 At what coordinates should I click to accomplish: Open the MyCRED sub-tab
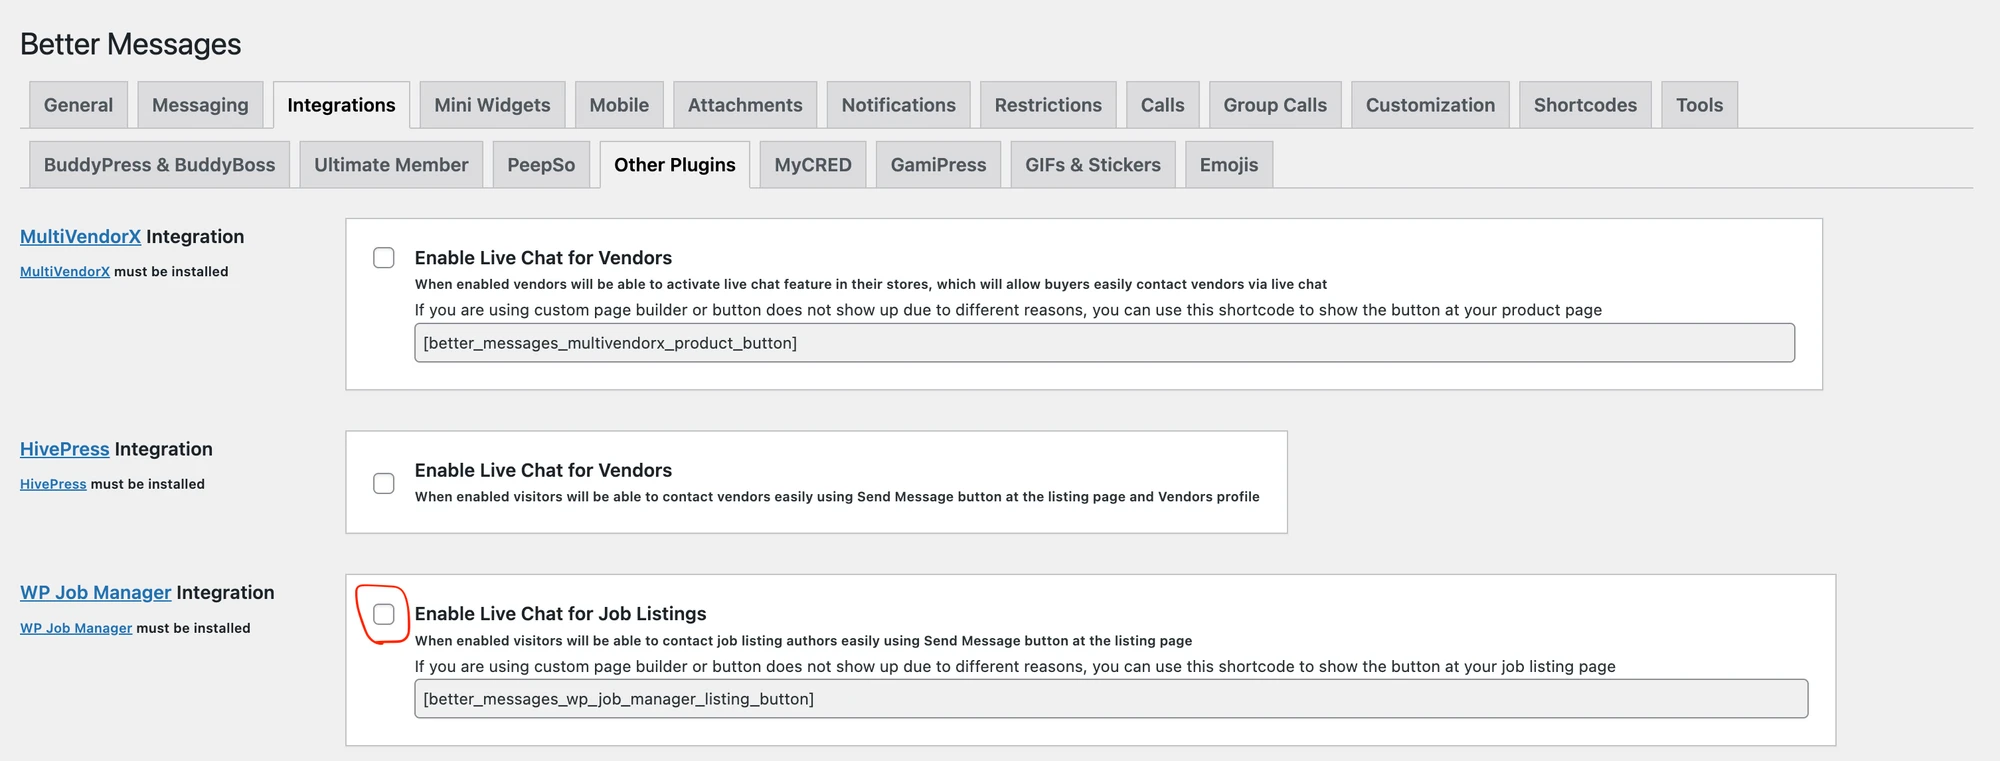coord(813,165)
